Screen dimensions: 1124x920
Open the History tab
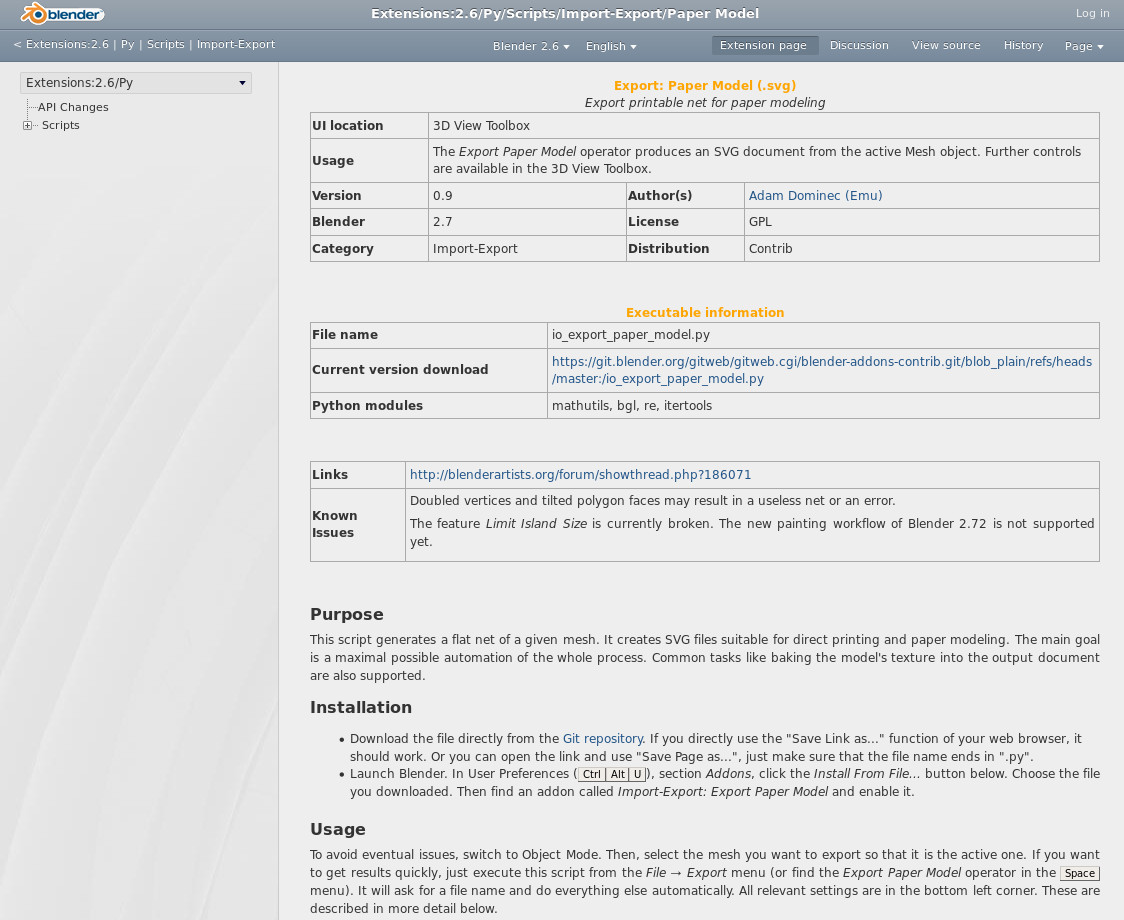(x=1023, y=45)
